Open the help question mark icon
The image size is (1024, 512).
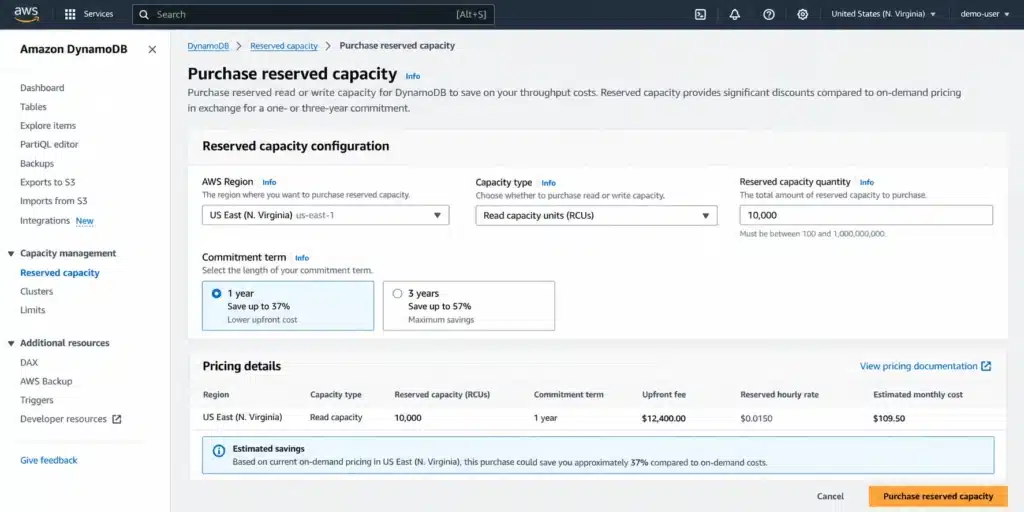[769, 14]
